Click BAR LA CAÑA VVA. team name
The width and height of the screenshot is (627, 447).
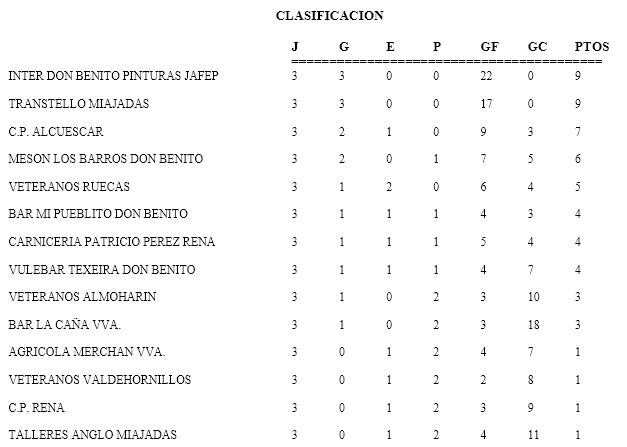(x=64, y=324)
